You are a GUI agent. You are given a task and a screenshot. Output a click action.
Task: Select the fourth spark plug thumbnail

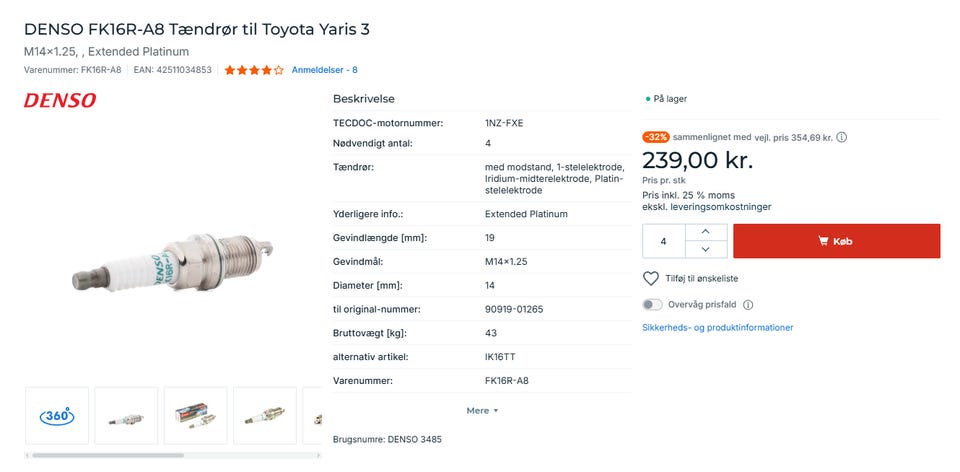(x=264, y=415)
